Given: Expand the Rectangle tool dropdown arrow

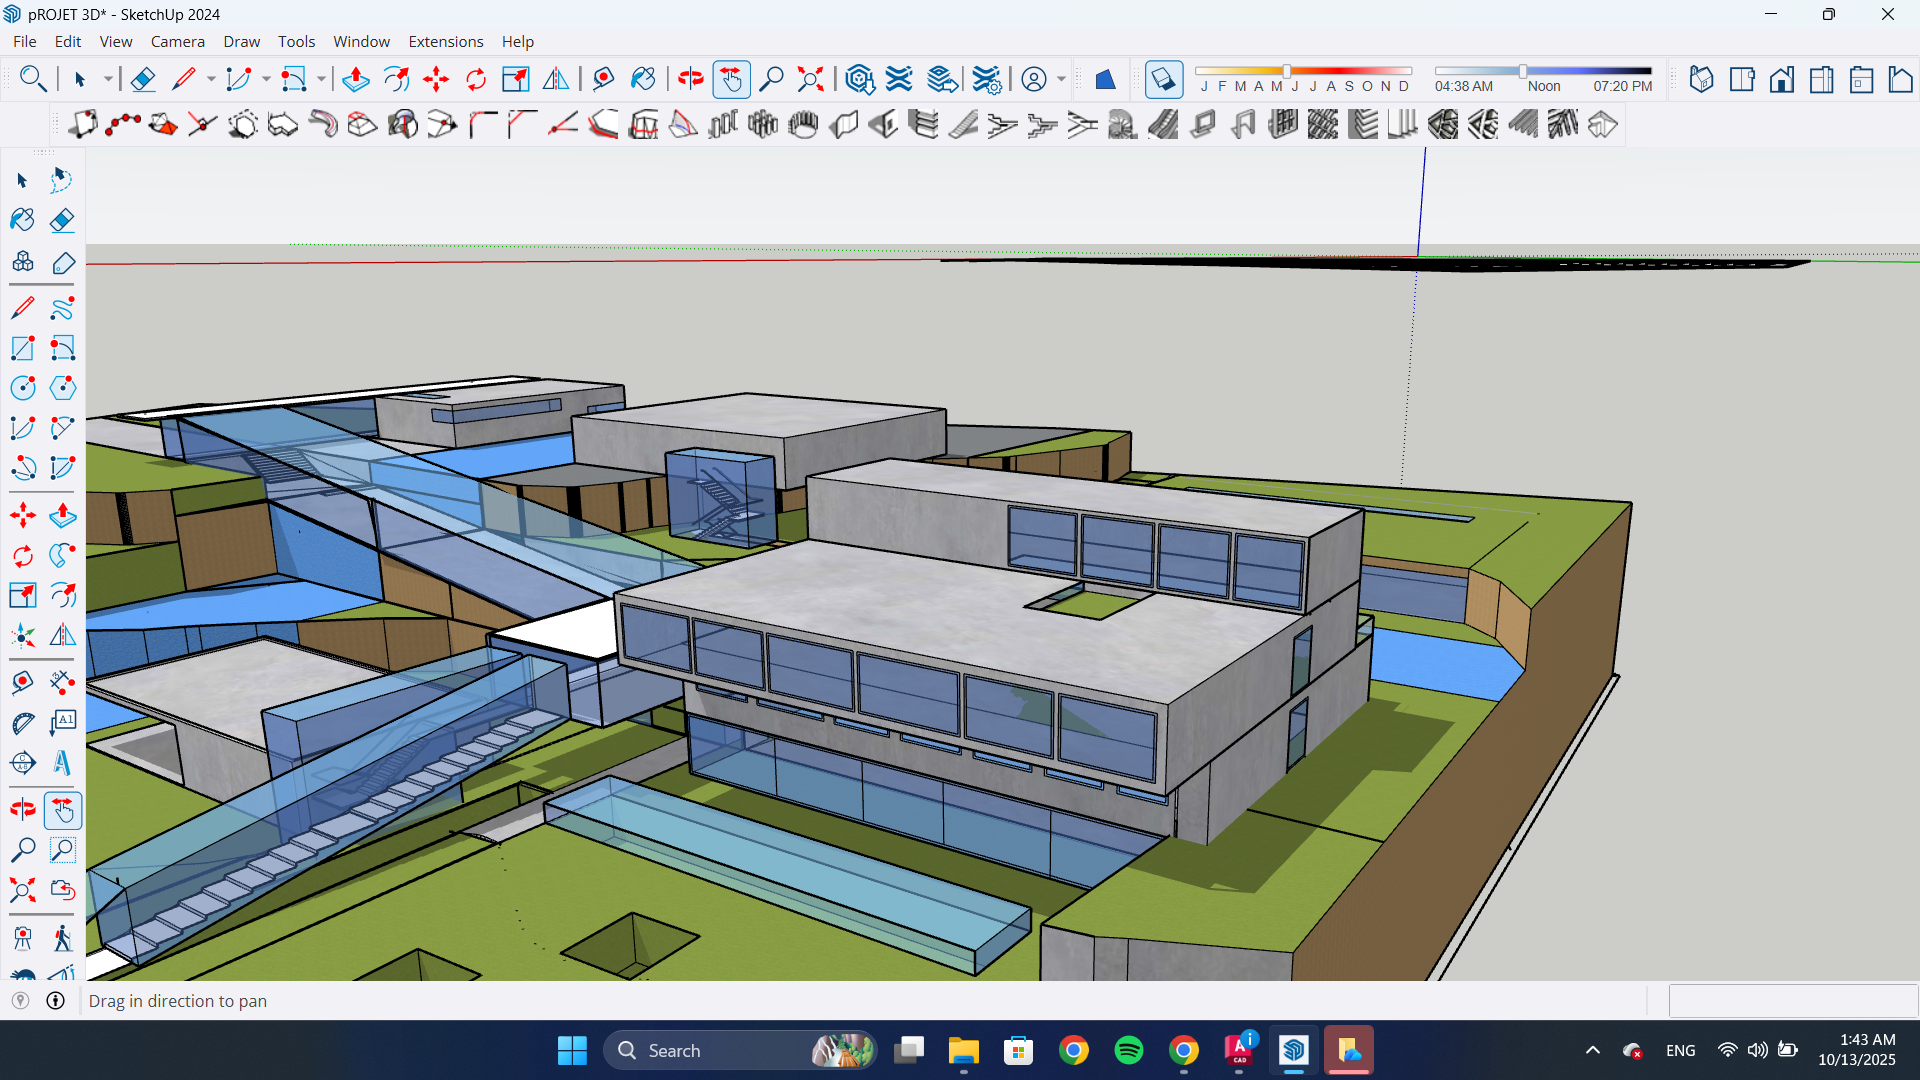Looking at the screenshot, I should click(x=321, y=79).
